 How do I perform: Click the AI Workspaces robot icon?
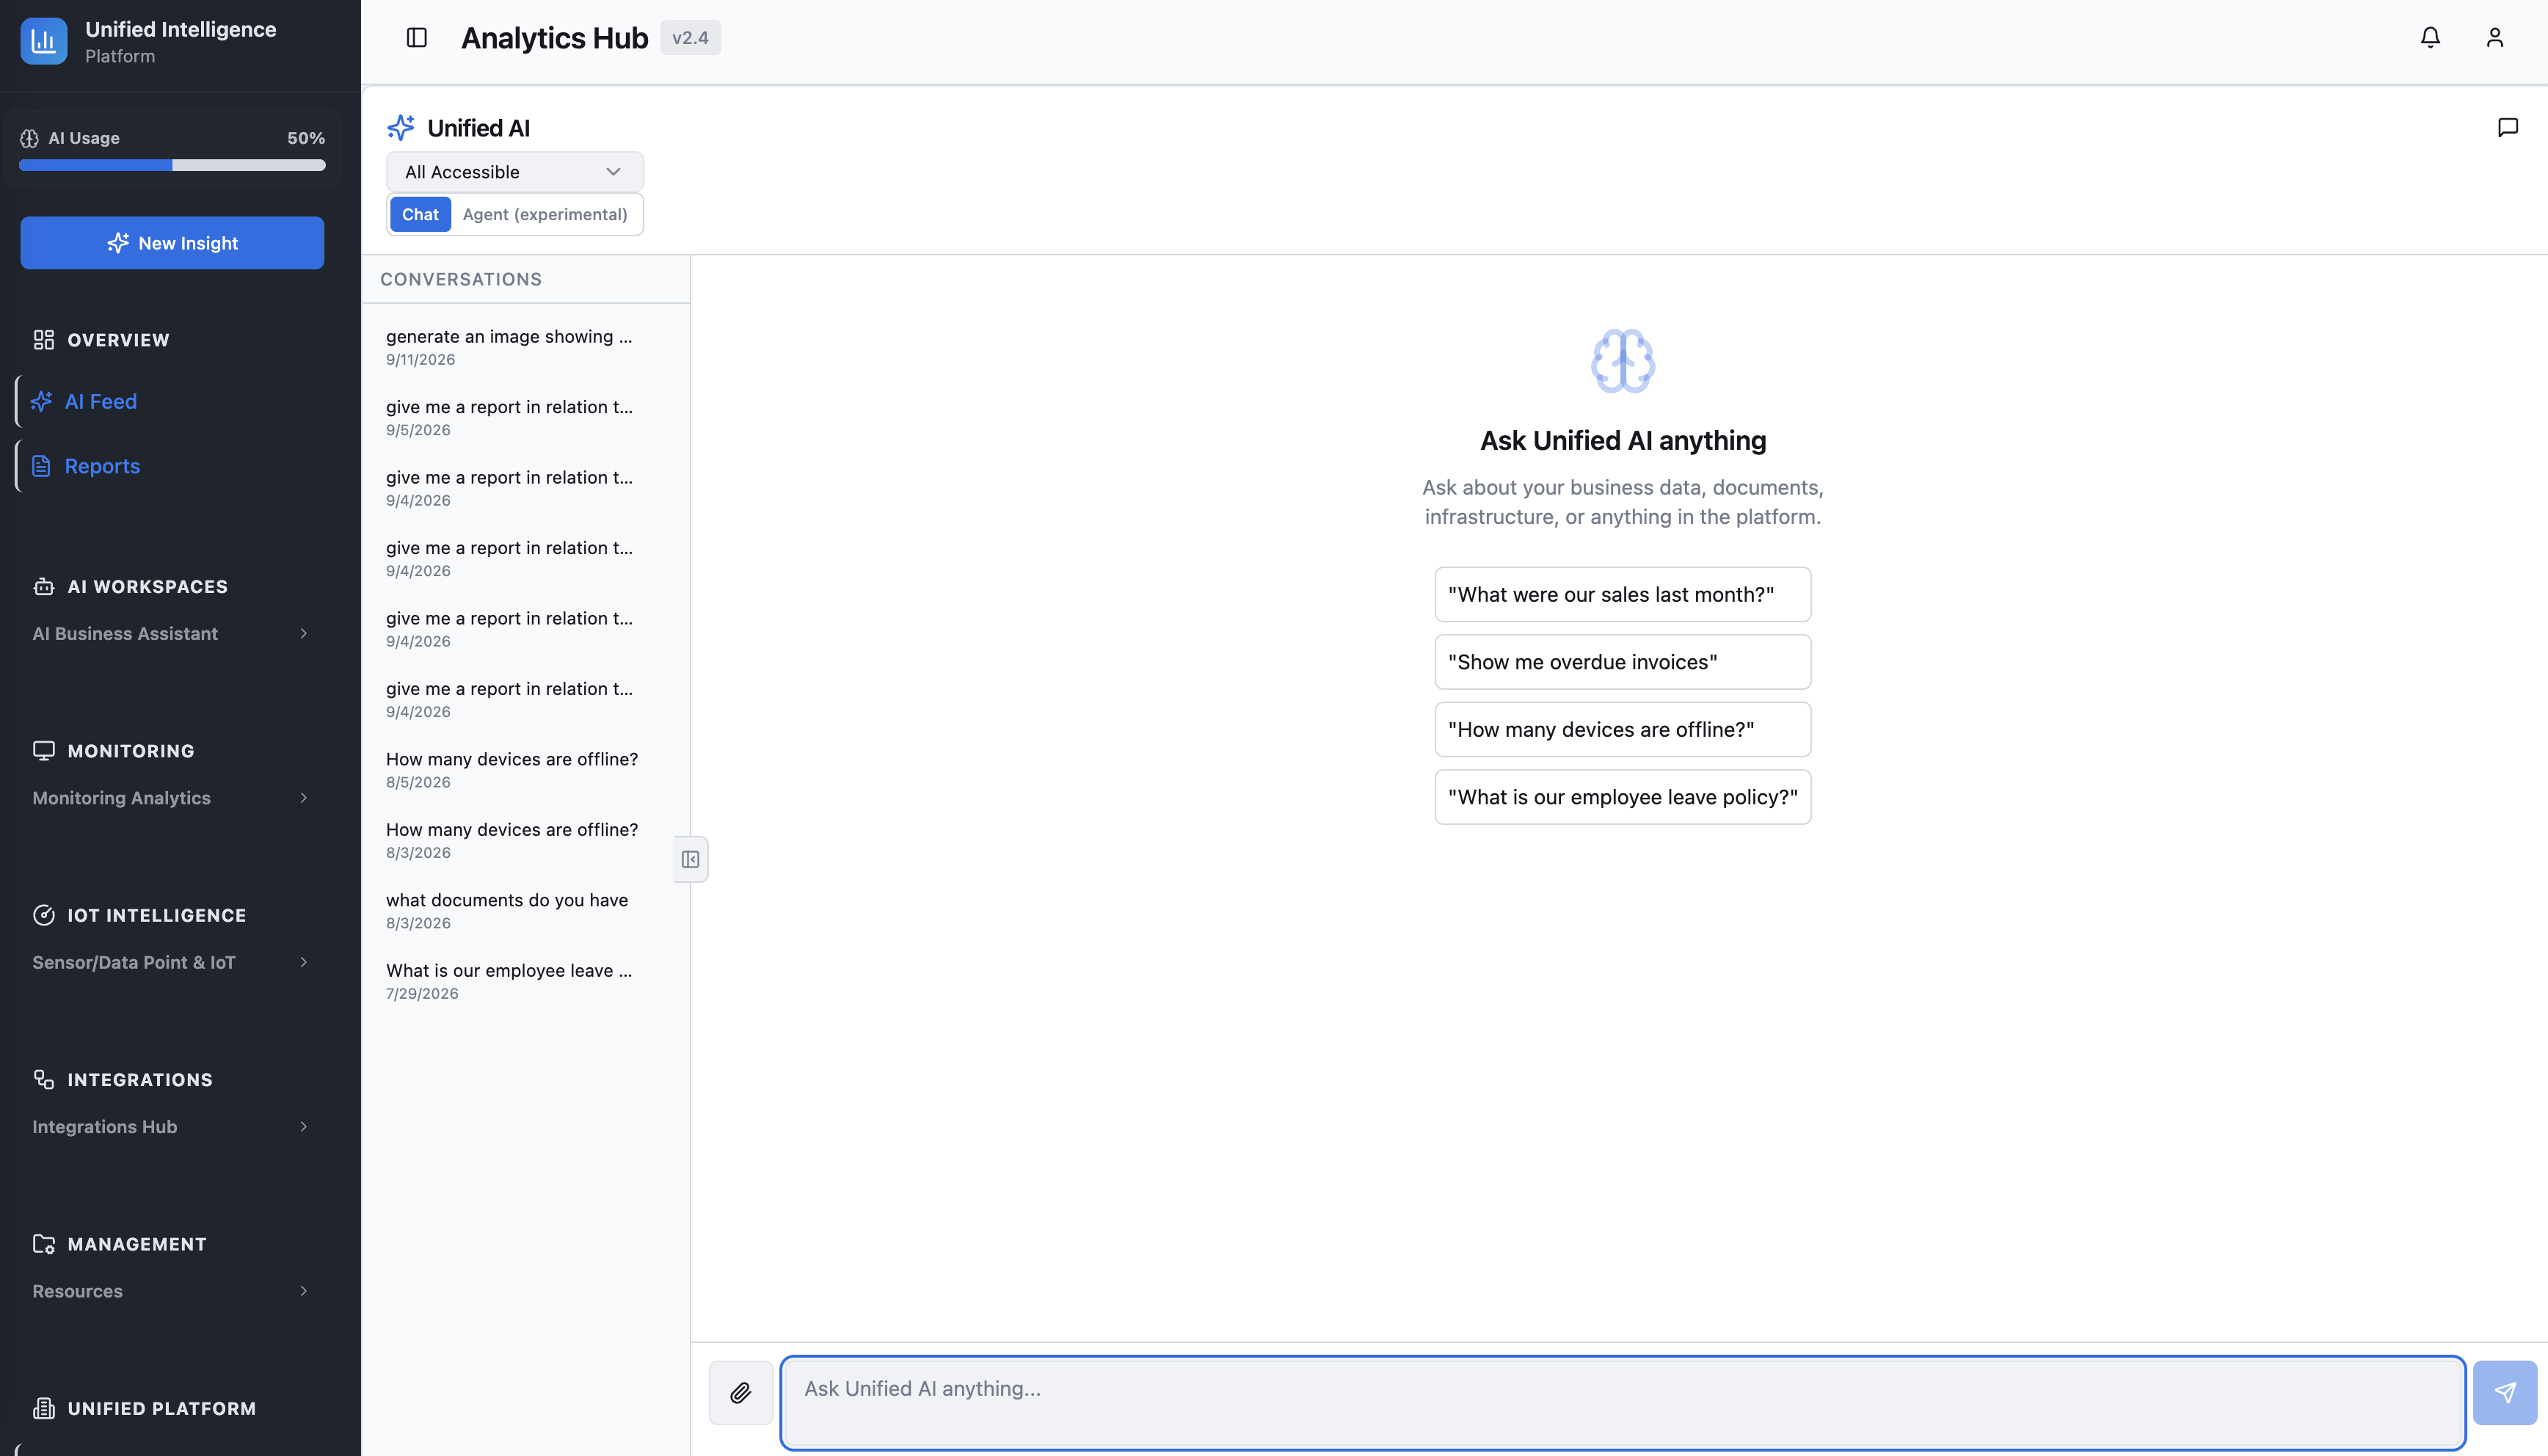point(44,586)
